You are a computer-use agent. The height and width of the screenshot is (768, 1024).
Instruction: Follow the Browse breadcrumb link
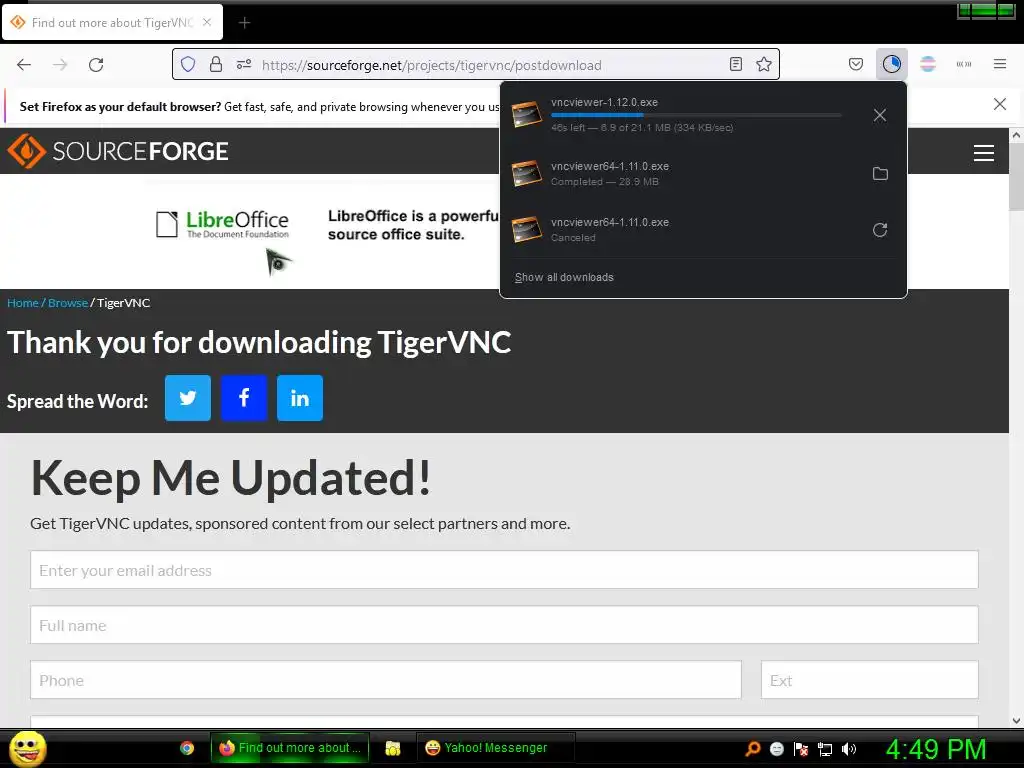(x=68, y=303)
